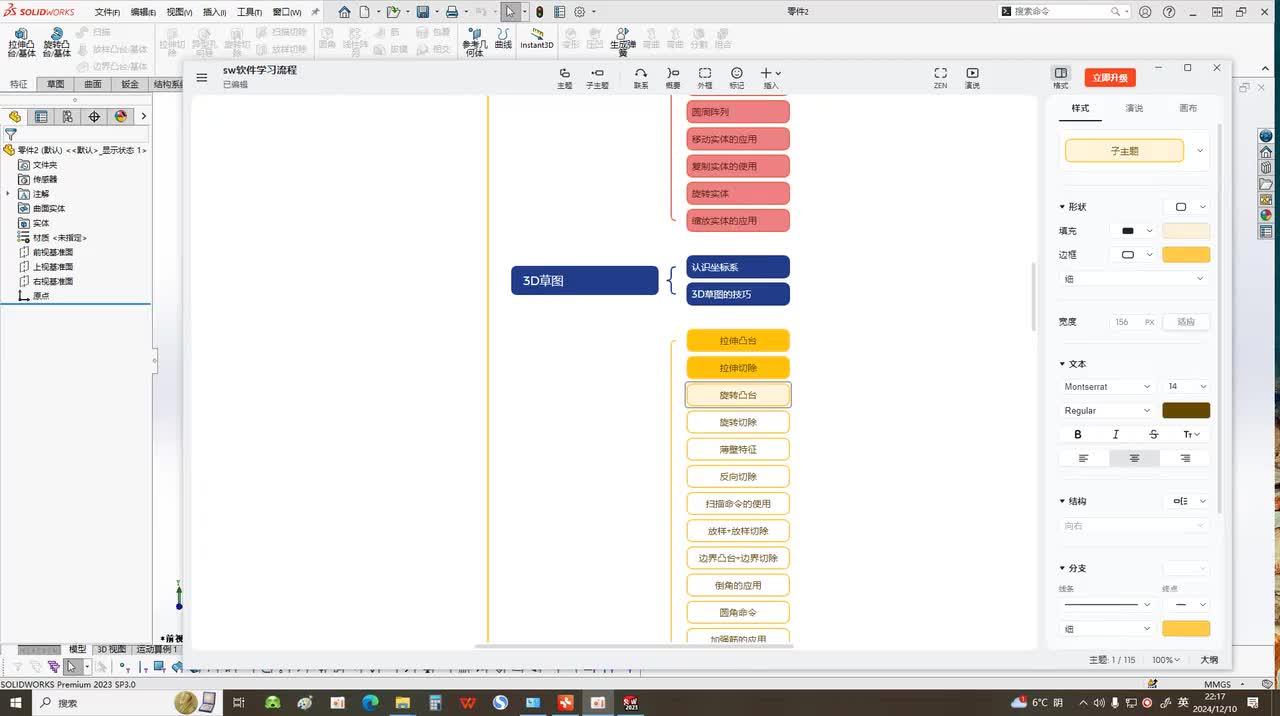The width and height of the screenshot is (1280, 716).
Task: Click the 拉伸凸台/基体 extrude boss tool
Action: [20, 42]
